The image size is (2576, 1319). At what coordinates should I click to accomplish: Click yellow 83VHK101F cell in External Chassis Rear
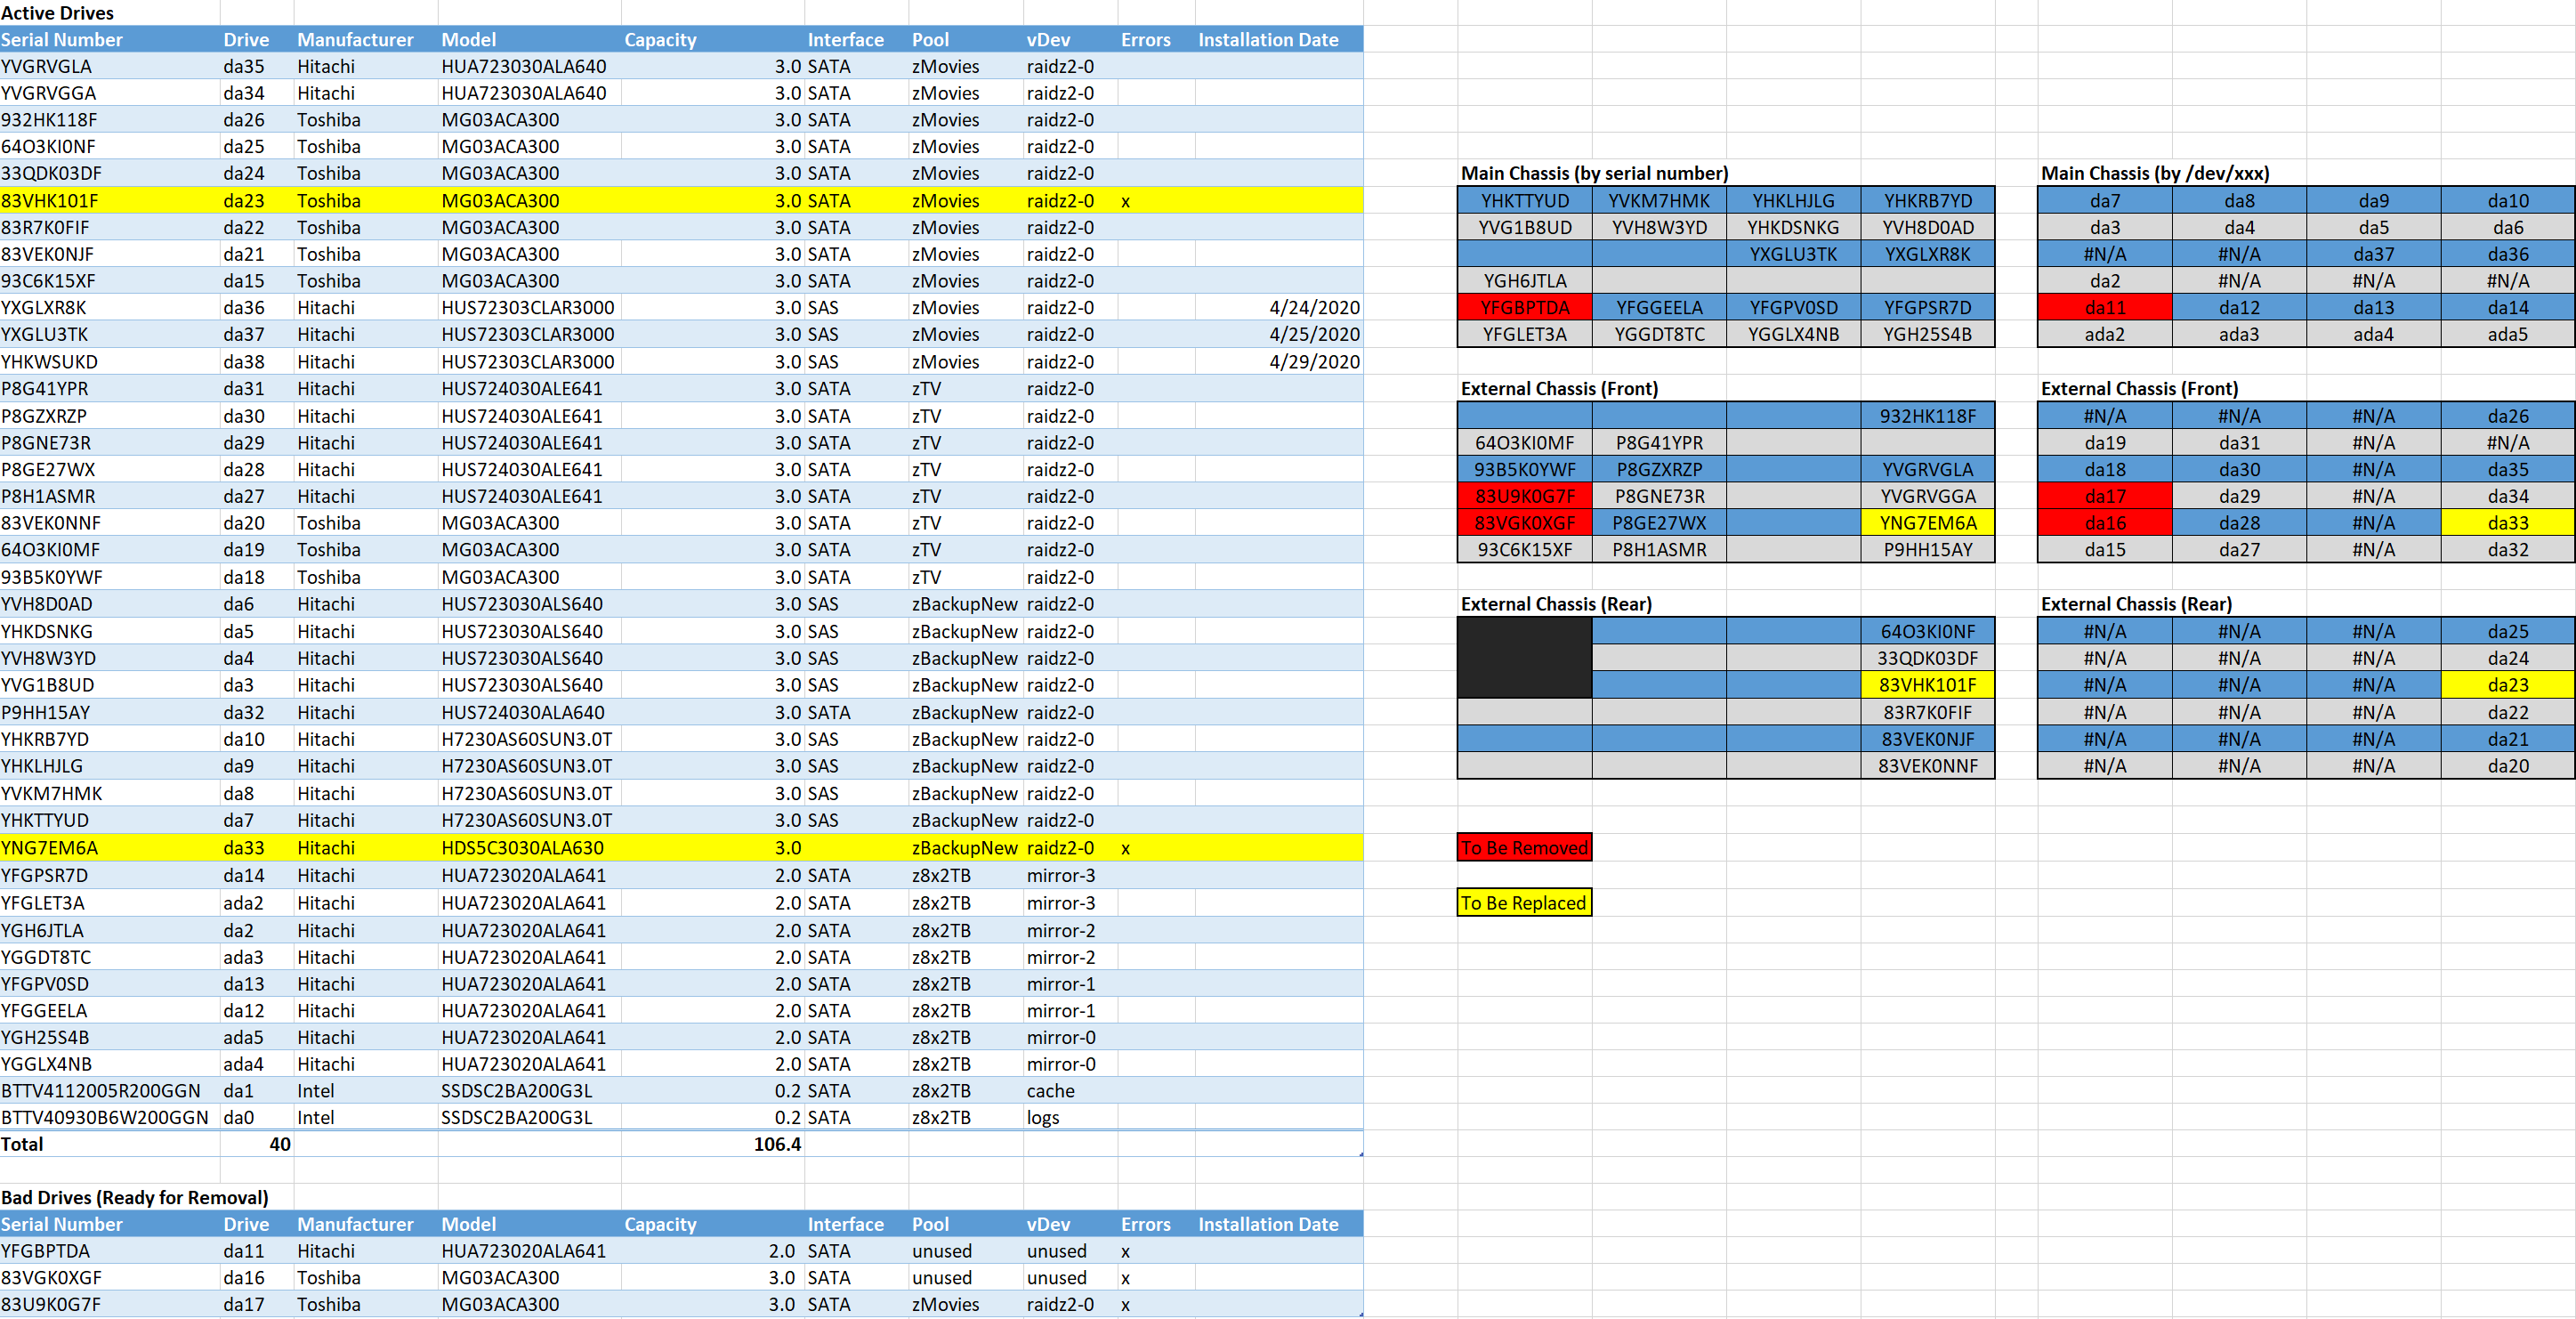[x=1928, y=685]
